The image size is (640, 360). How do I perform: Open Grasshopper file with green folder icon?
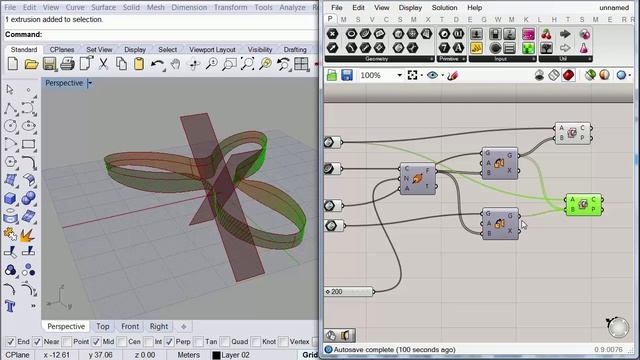click(332, 75)
